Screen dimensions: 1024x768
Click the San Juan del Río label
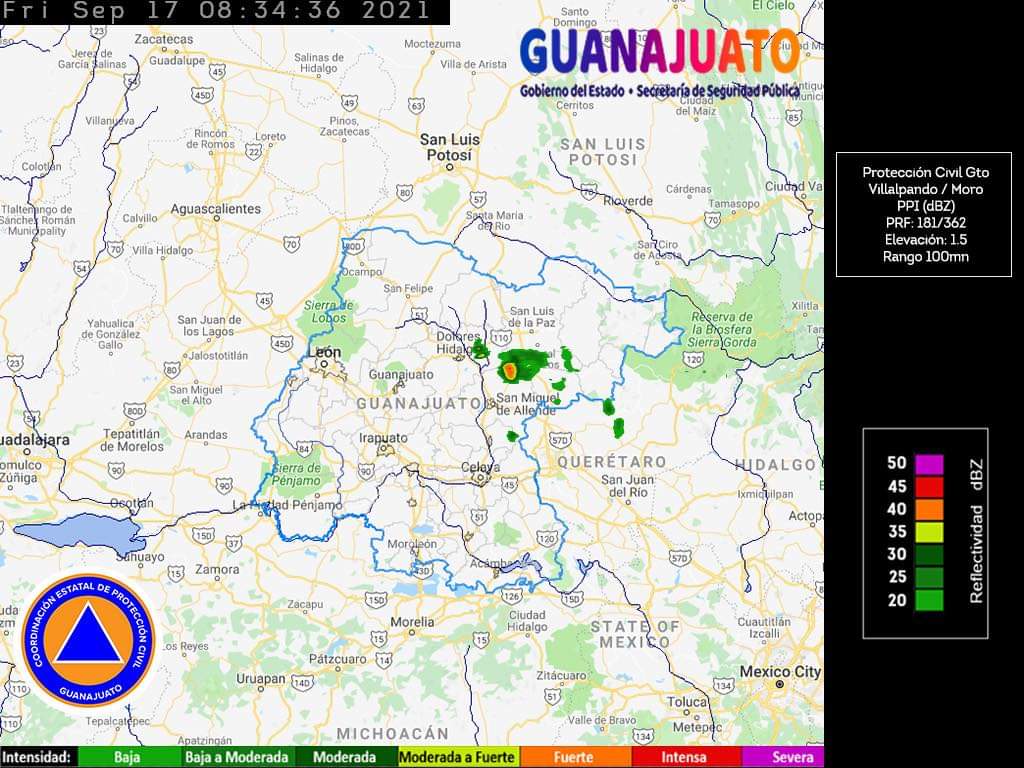[x=628, y=485]
